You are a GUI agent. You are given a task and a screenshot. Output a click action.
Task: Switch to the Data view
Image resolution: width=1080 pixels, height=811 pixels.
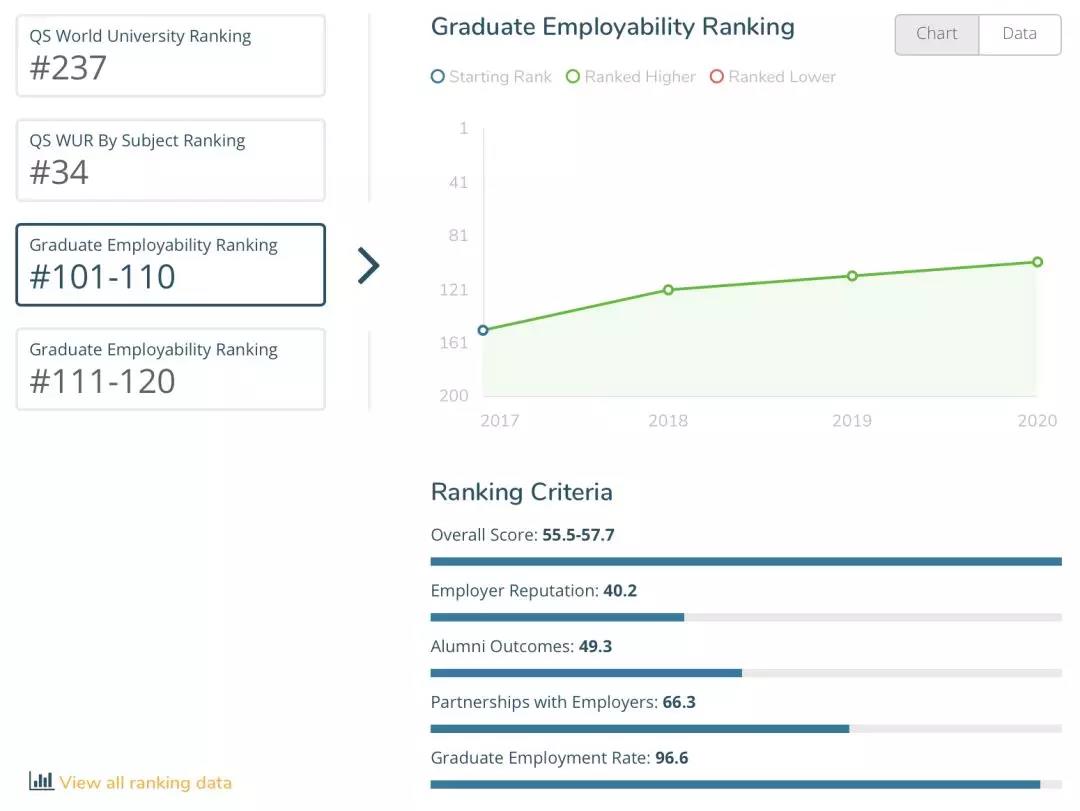coord(1019,34)
